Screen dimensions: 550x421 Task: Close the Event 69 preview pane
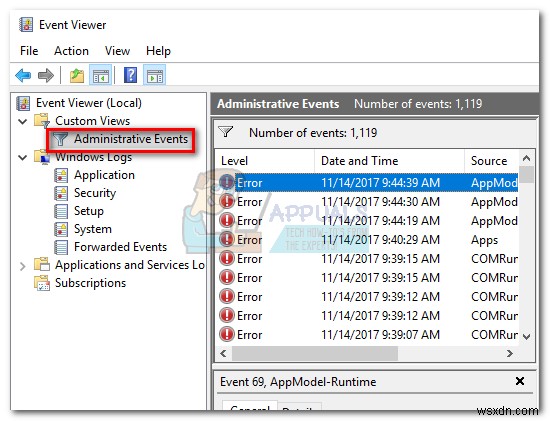(x=520, y=381)
